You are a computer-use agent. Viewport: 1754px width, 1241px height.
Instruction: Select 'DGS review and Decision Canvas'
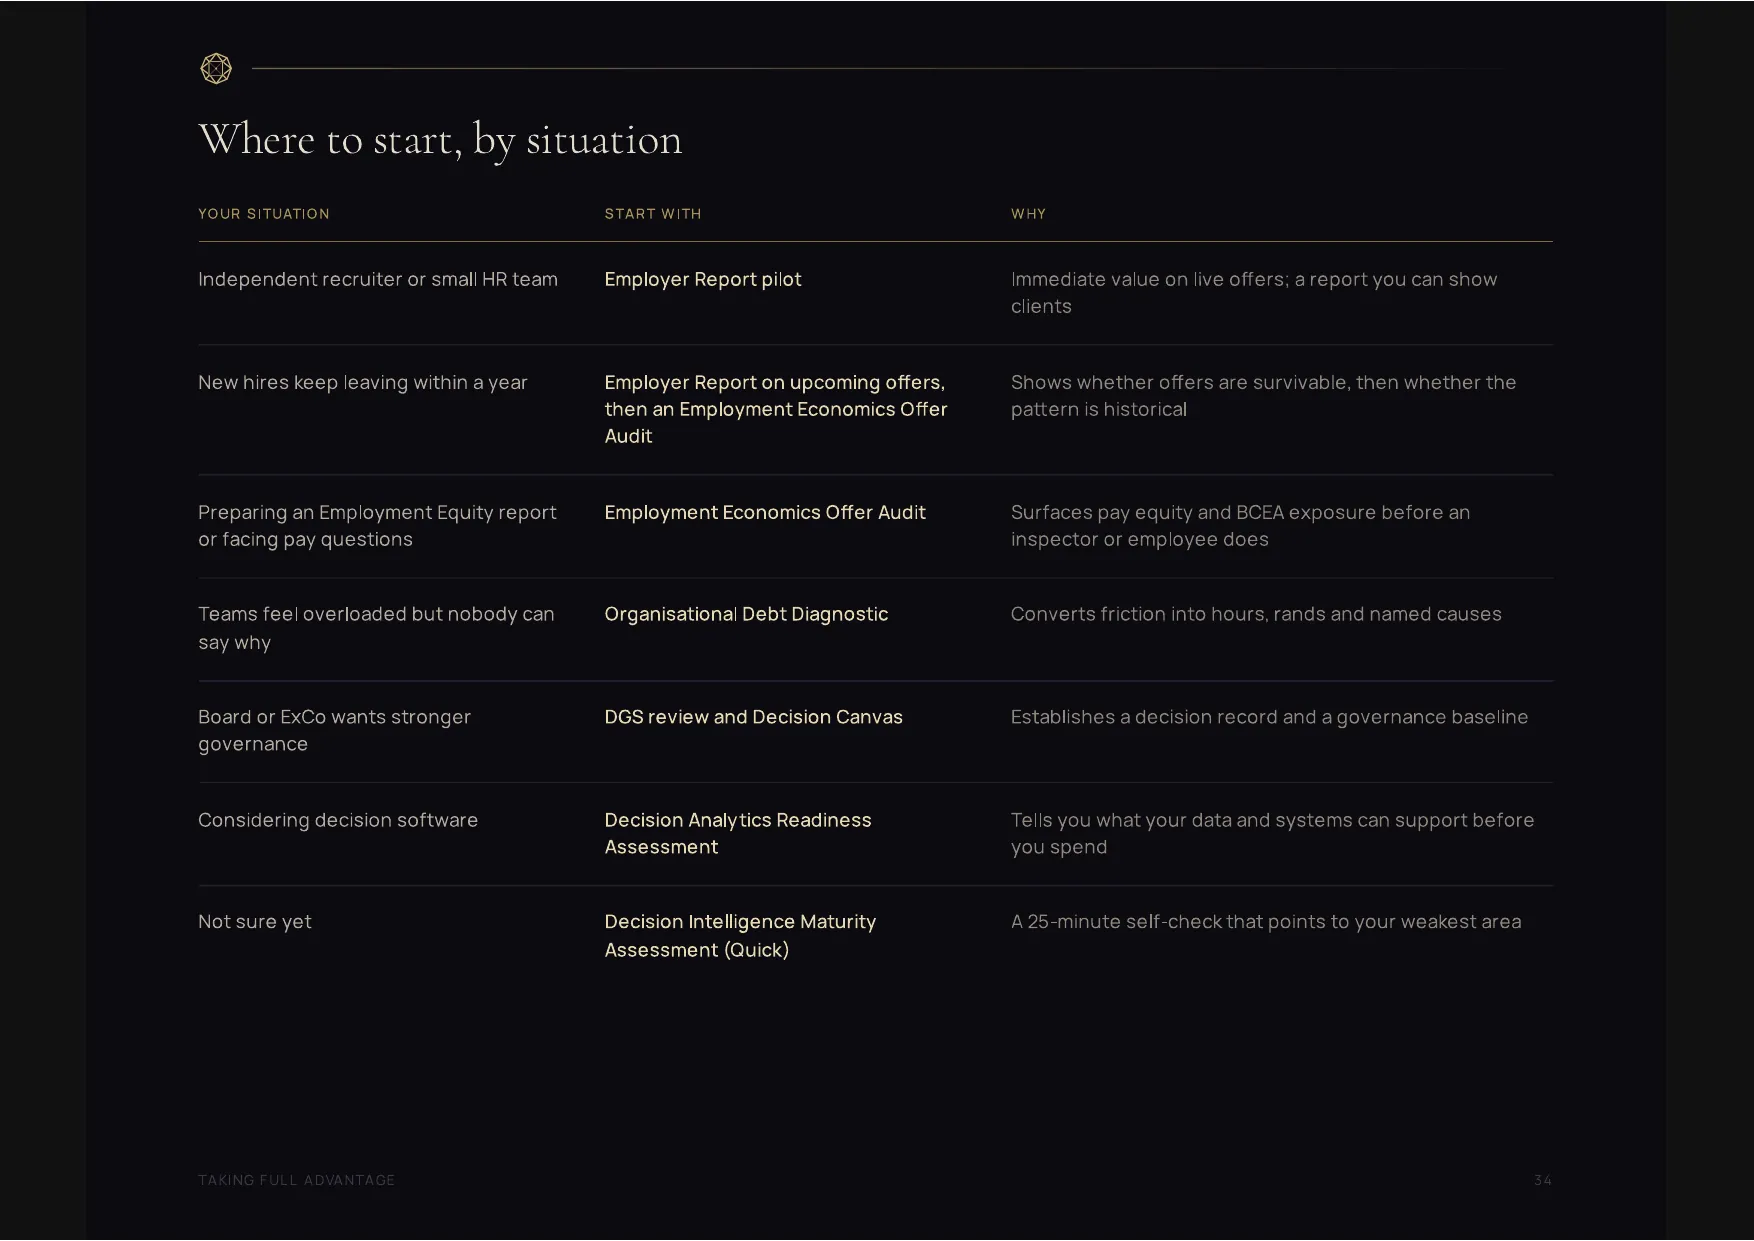[753, 717]
